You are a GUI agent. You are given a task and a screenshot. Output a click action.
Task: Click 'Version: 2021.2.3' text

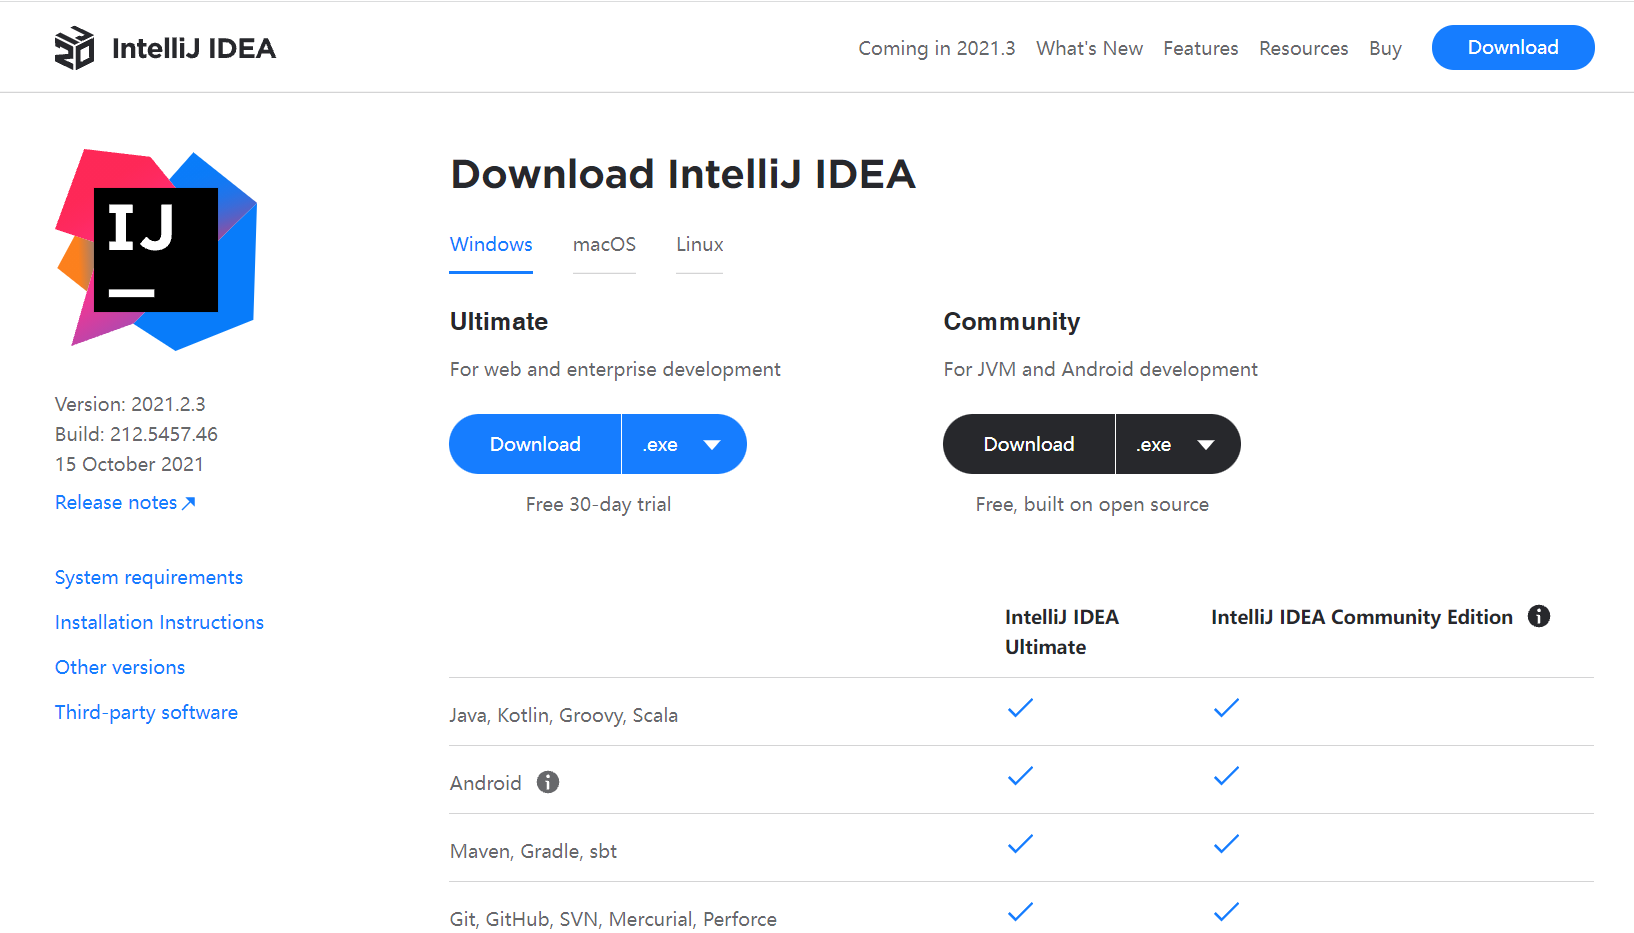point(130,404)
